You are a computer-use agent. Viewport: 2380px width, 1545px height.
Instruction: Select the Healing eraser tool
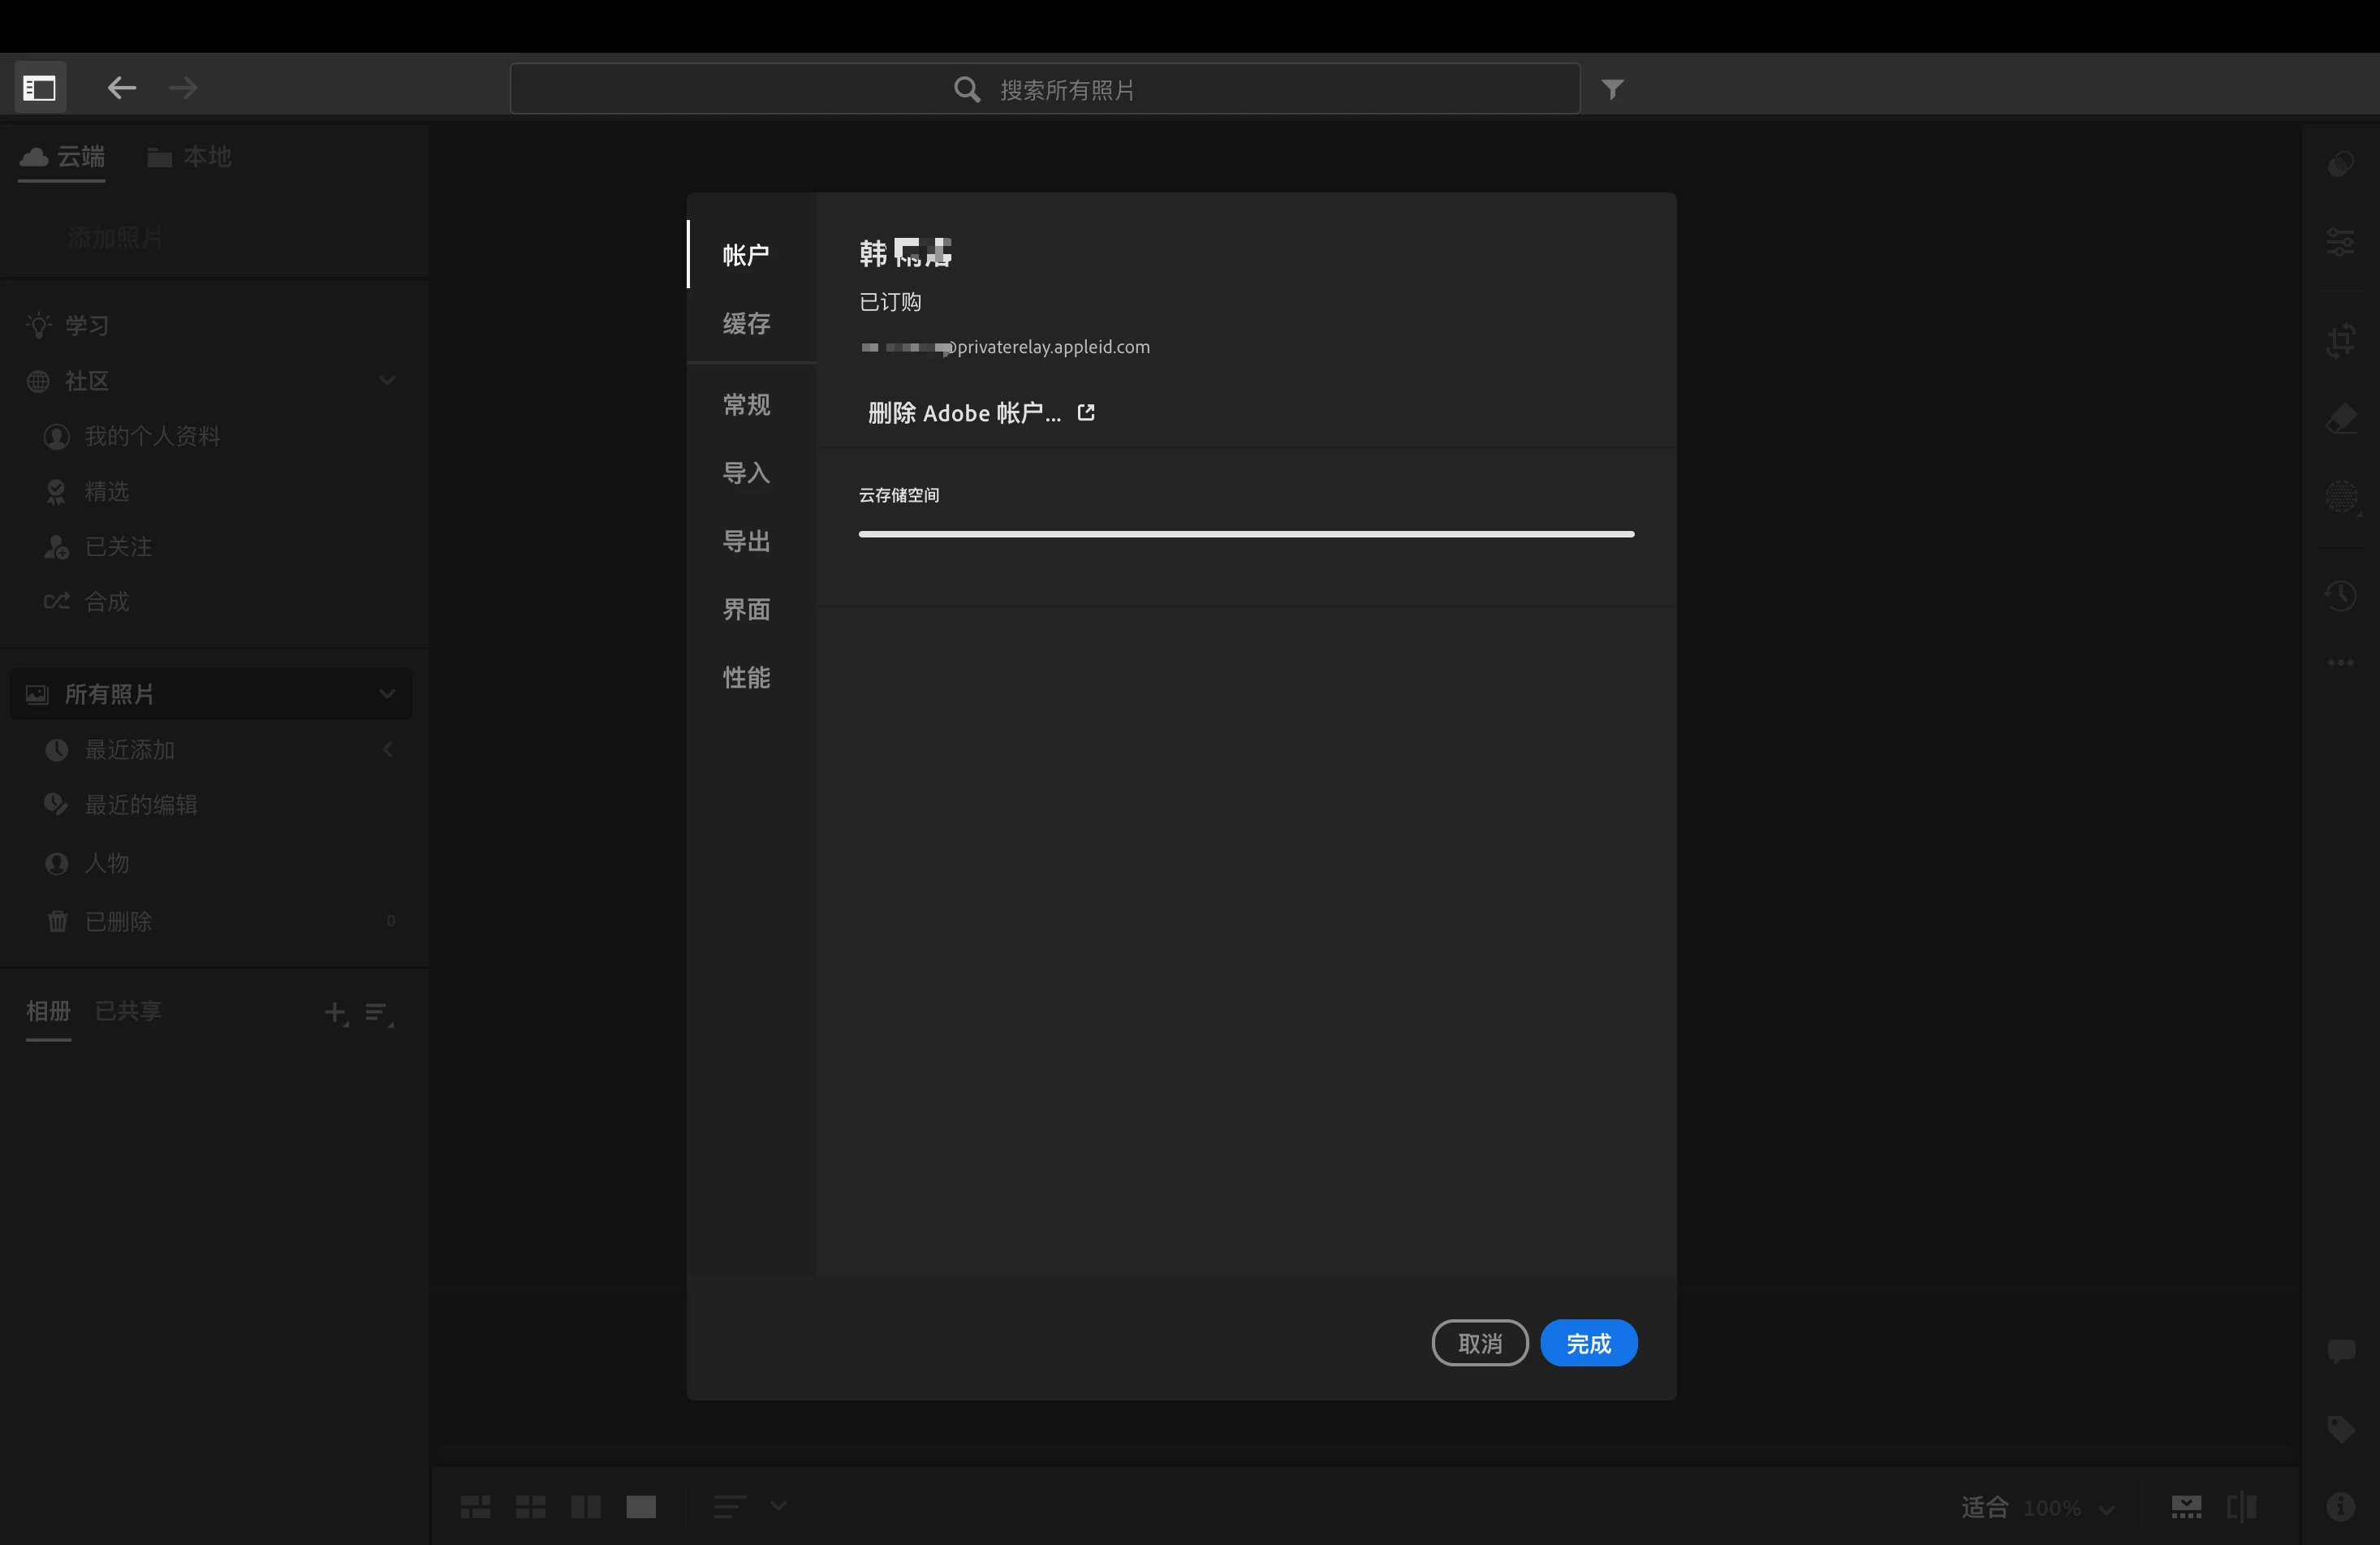point(2340,419)
